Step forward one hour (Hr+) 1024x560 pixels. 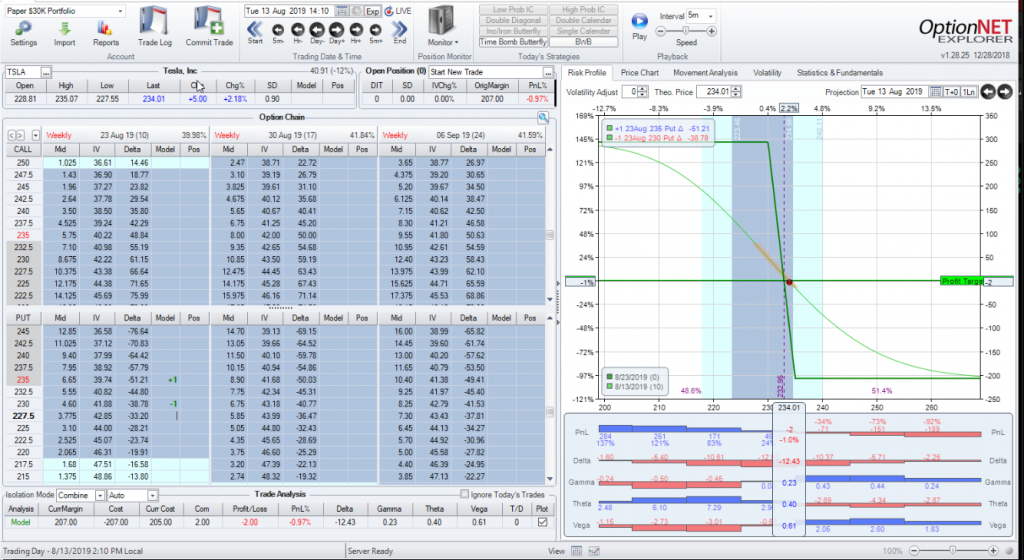click(356, 29)
